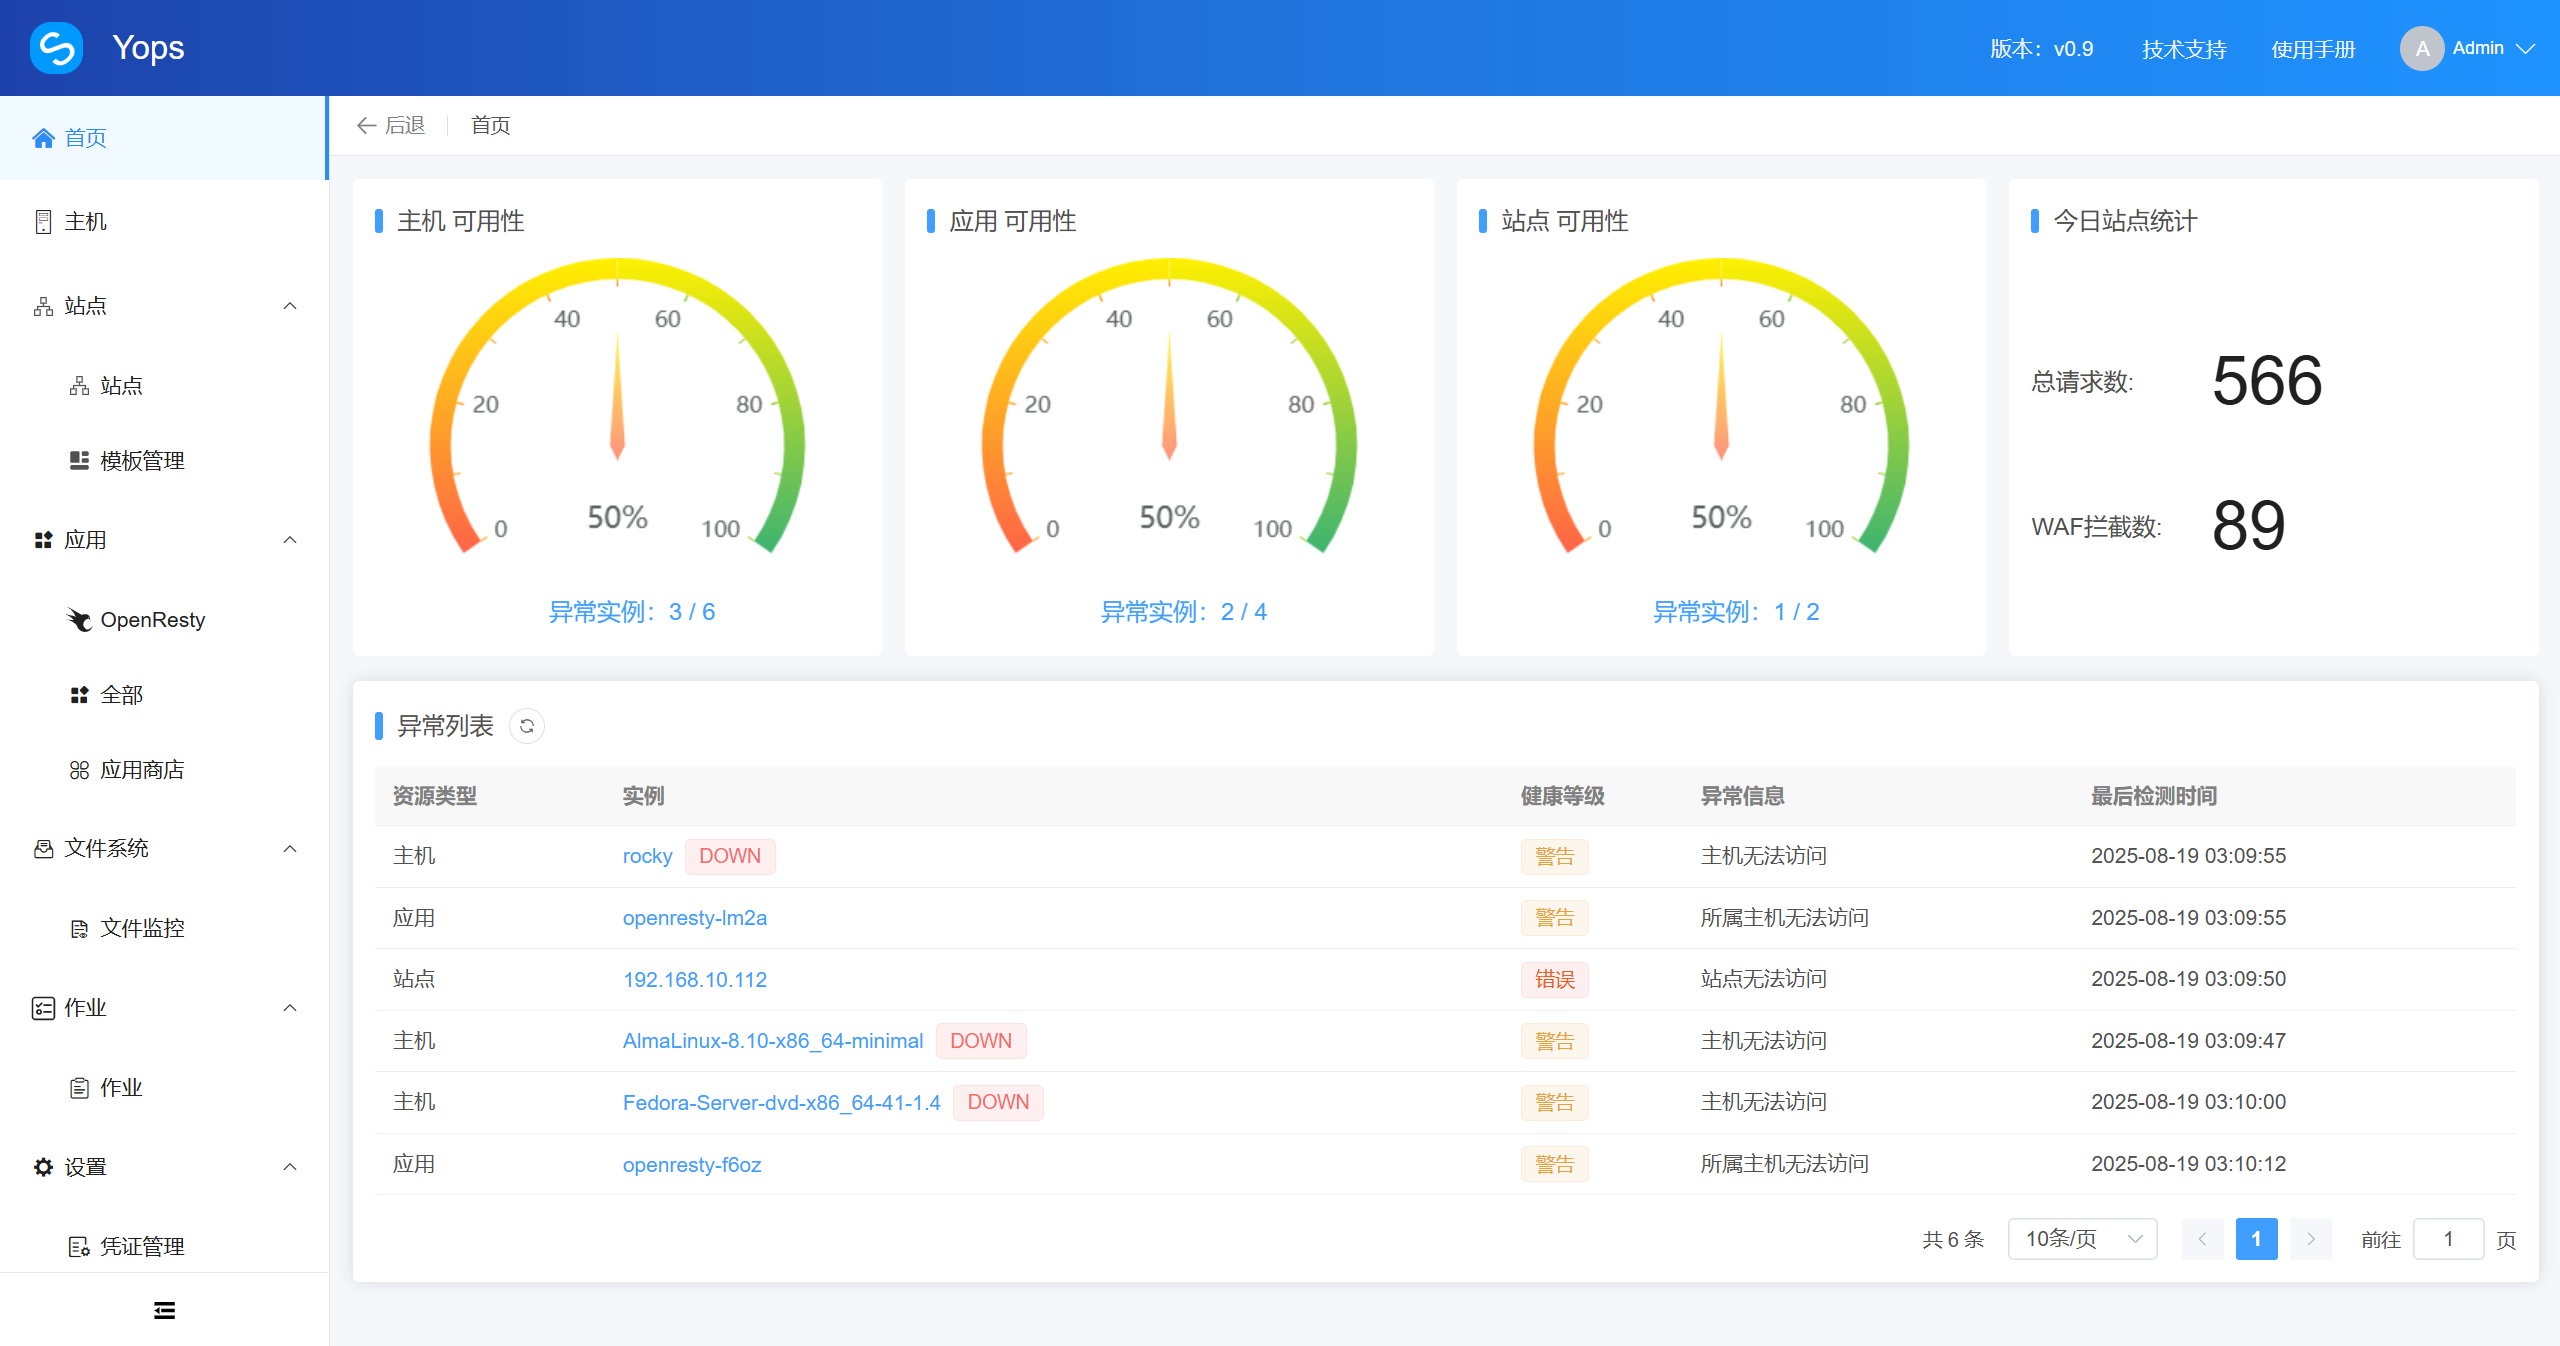Open the openresty-lm2a application link
This screenshot has width=2560, height=1346.
[x=695, y=918]
